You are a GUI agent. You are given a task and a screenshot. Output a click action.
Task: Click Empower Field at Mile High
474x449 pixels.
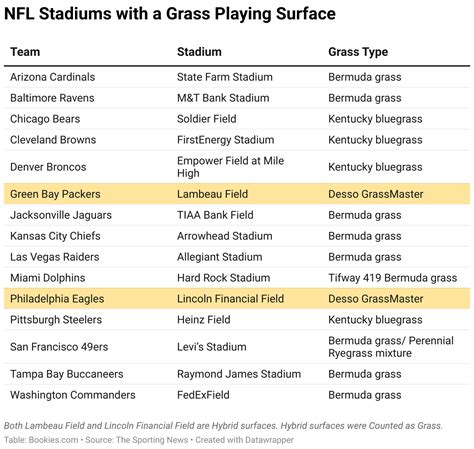[230, 167]
